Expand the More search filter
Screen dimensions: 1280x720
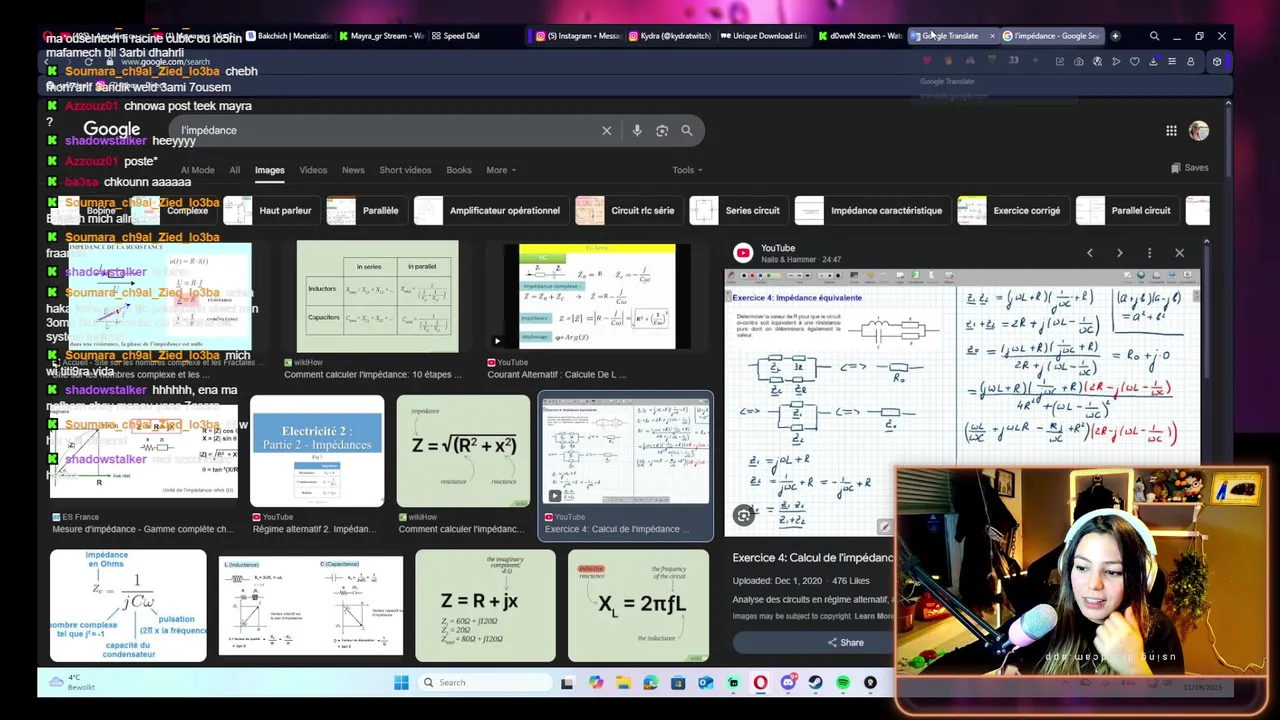pos(501,170)
